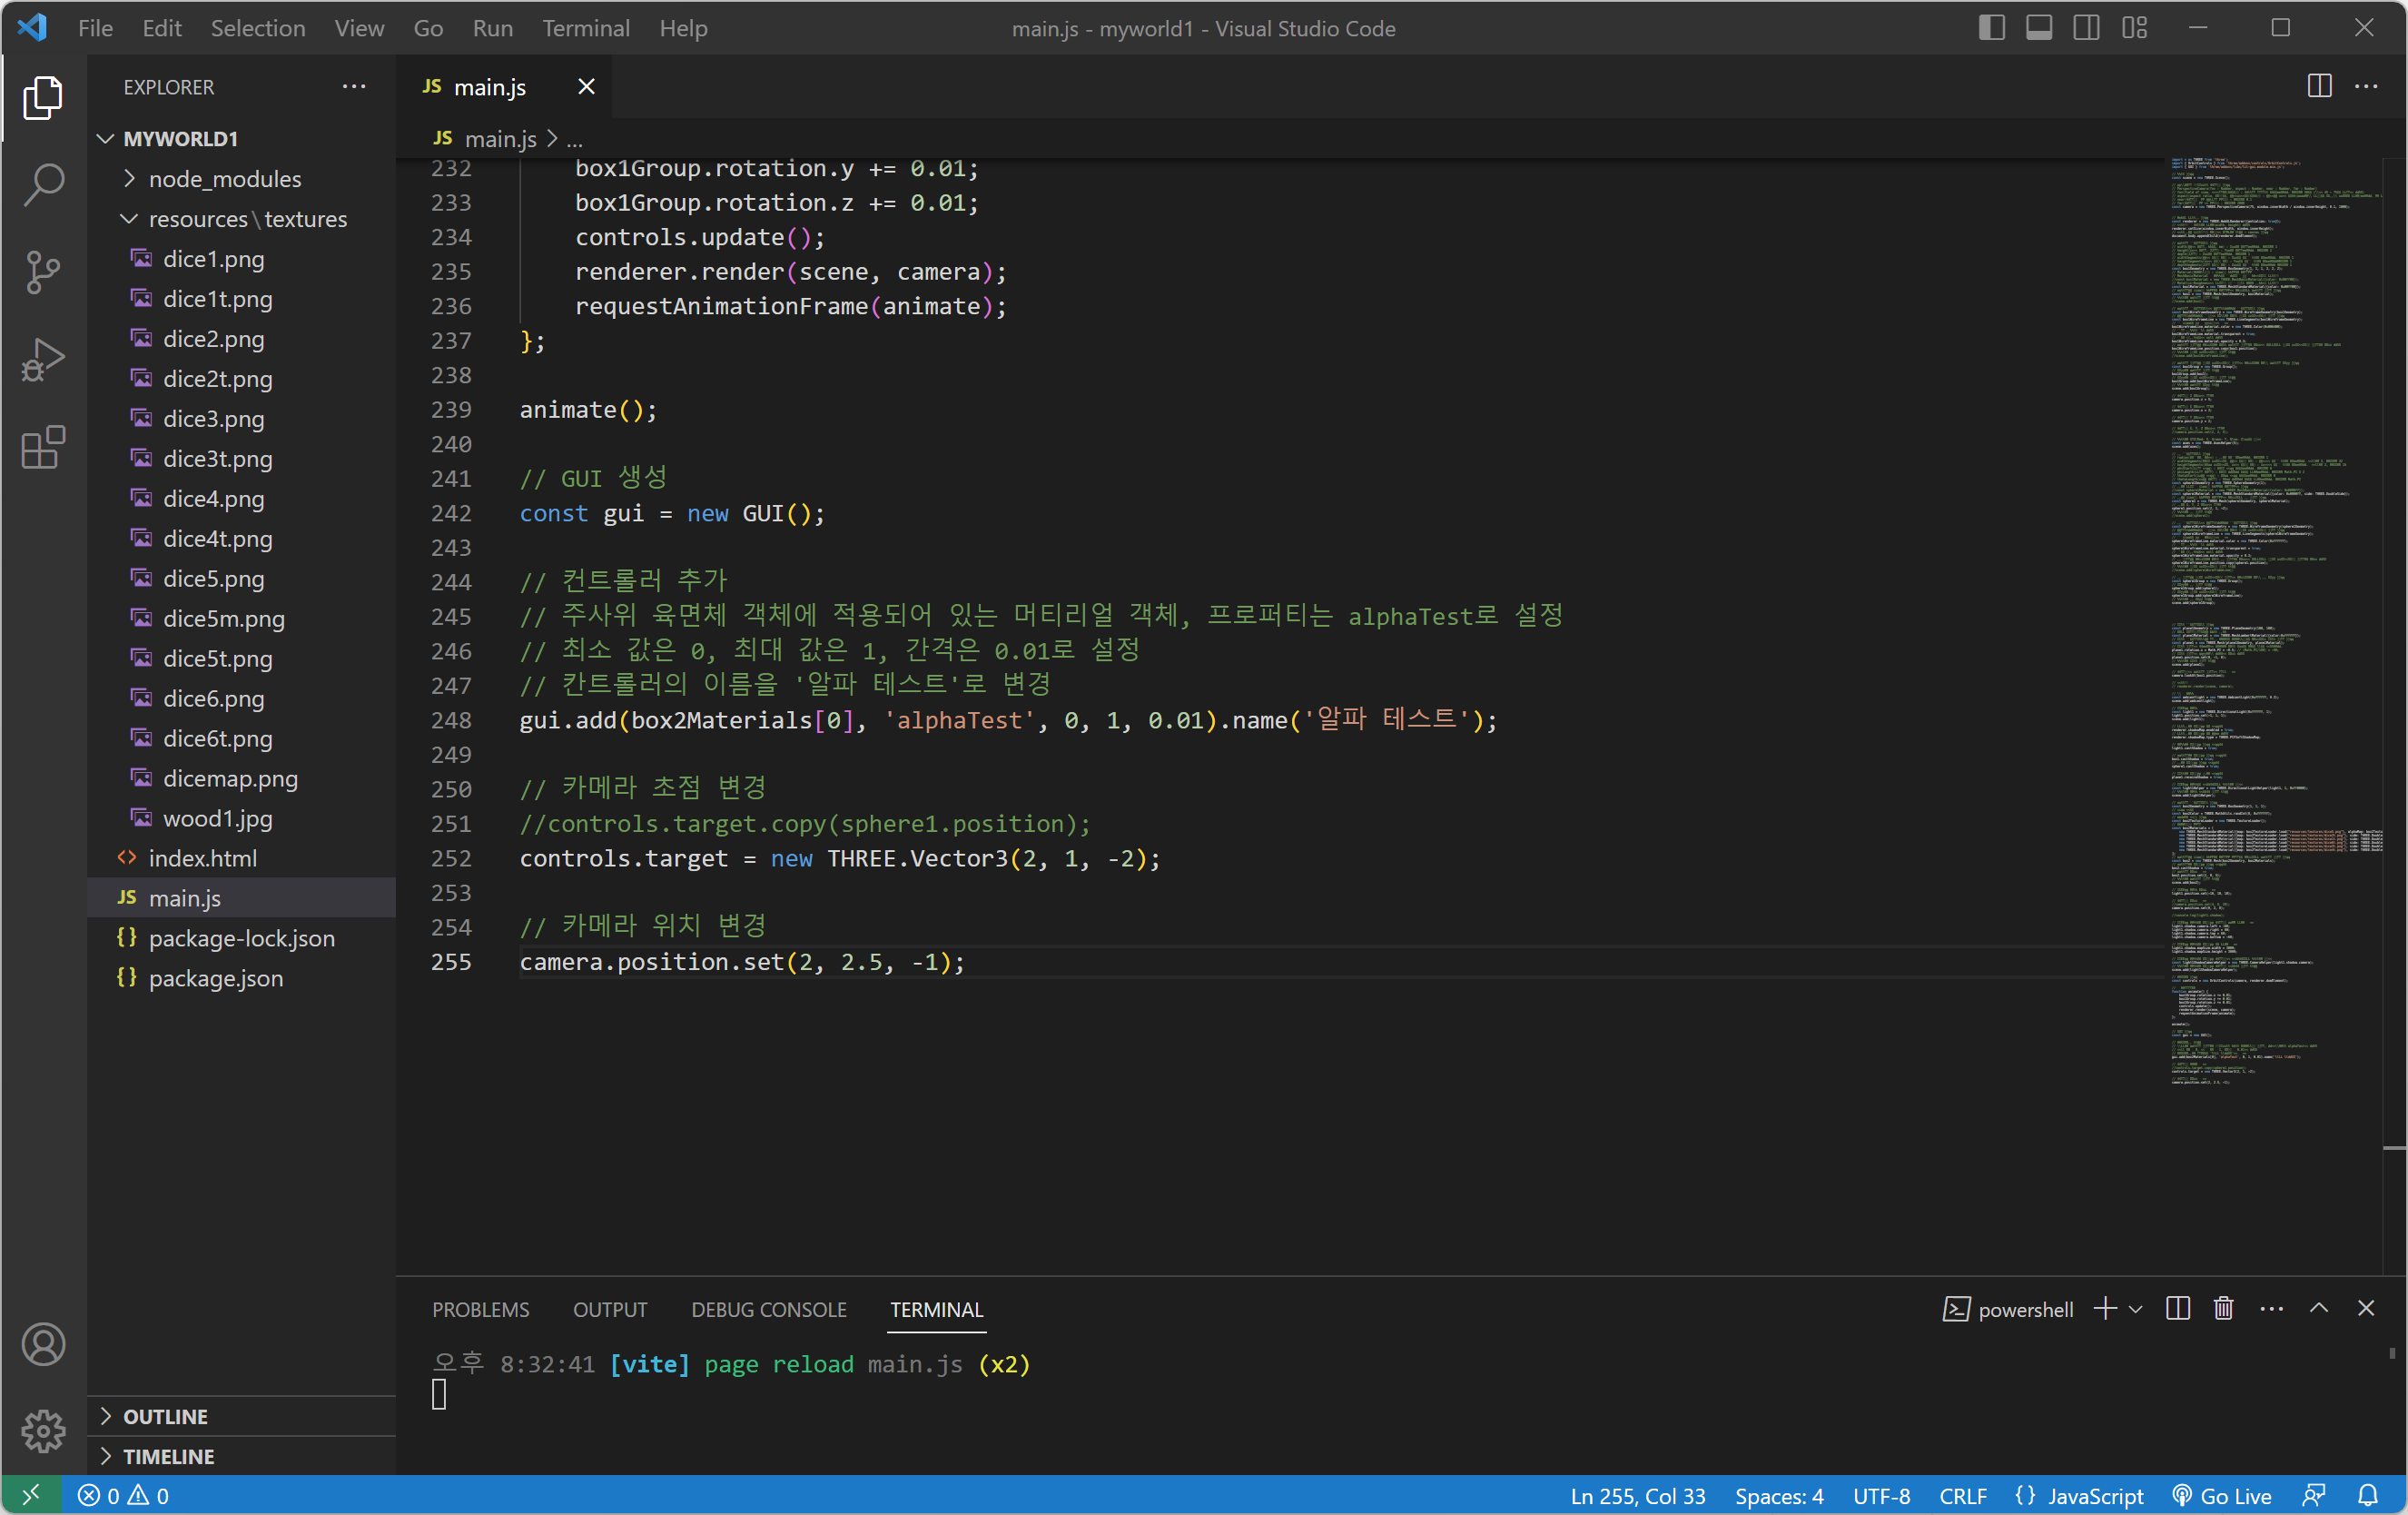Screen dimensions: 2408x1515
Task: Toggle primary side bar visibility
Action: click(x=1991, y=28)
